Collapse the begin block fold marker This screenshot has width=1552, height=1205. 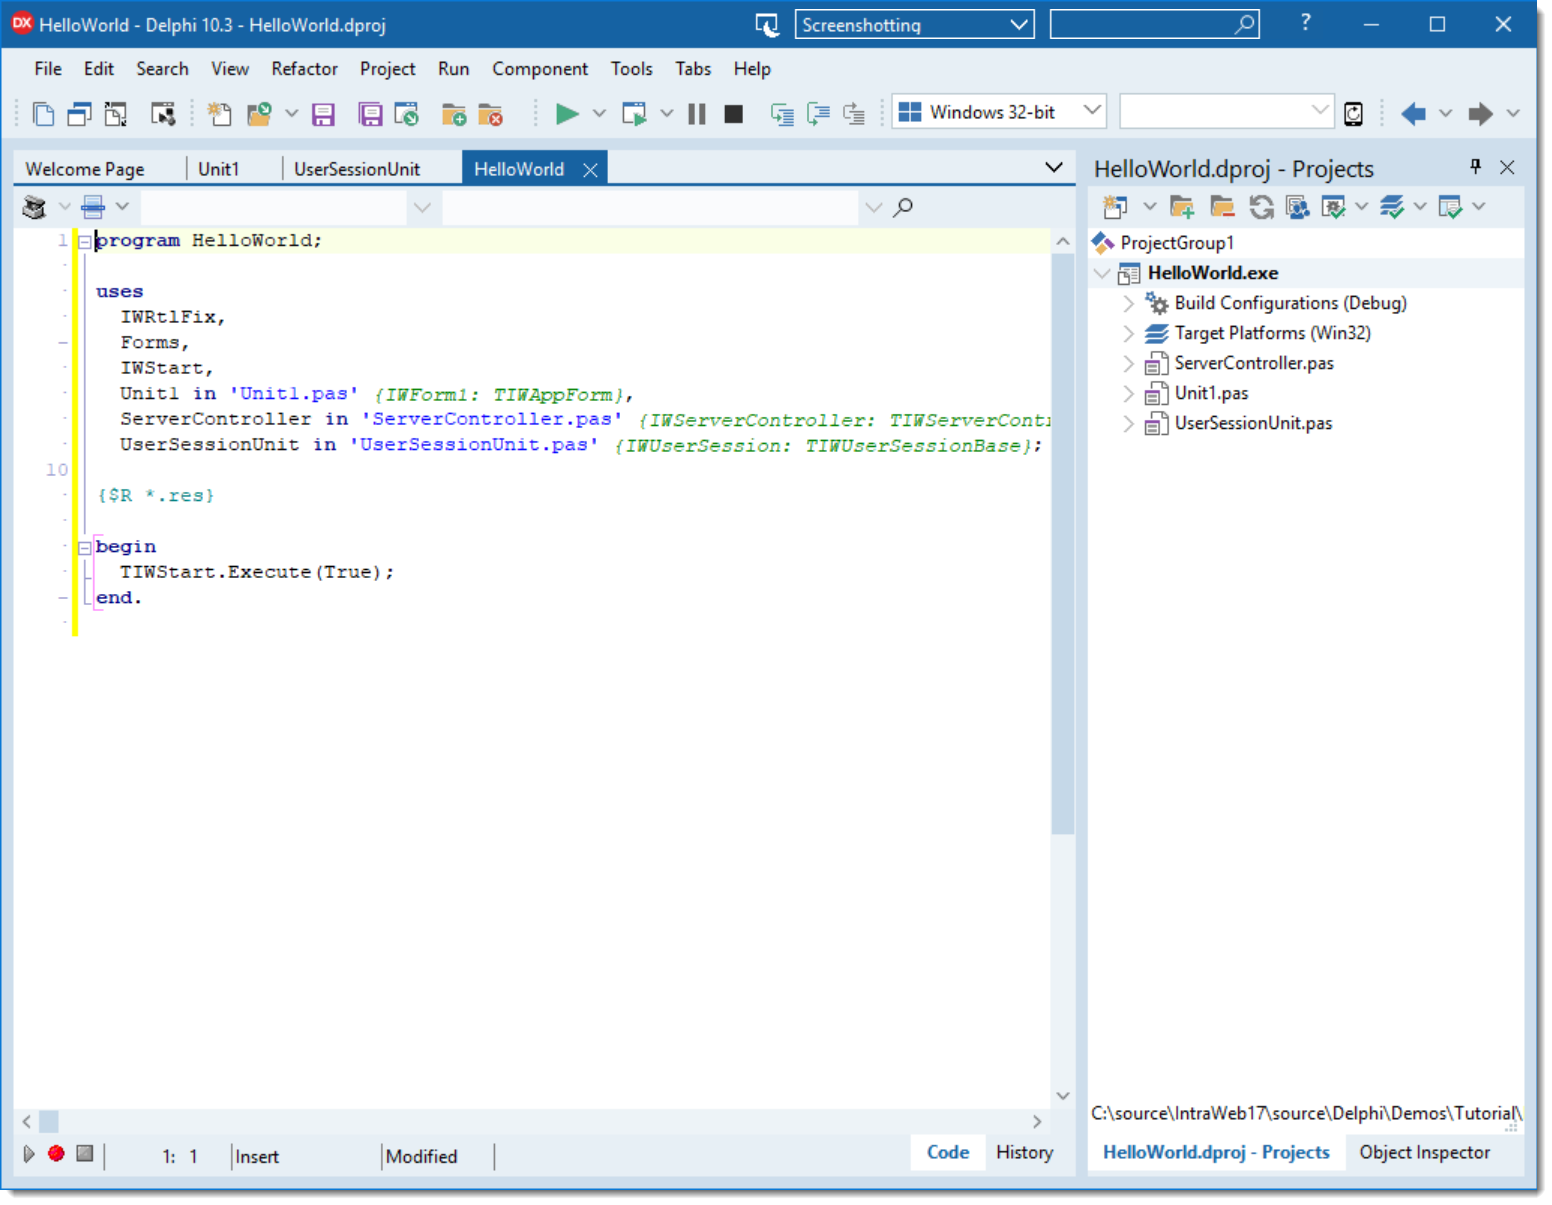pos(85,548)
